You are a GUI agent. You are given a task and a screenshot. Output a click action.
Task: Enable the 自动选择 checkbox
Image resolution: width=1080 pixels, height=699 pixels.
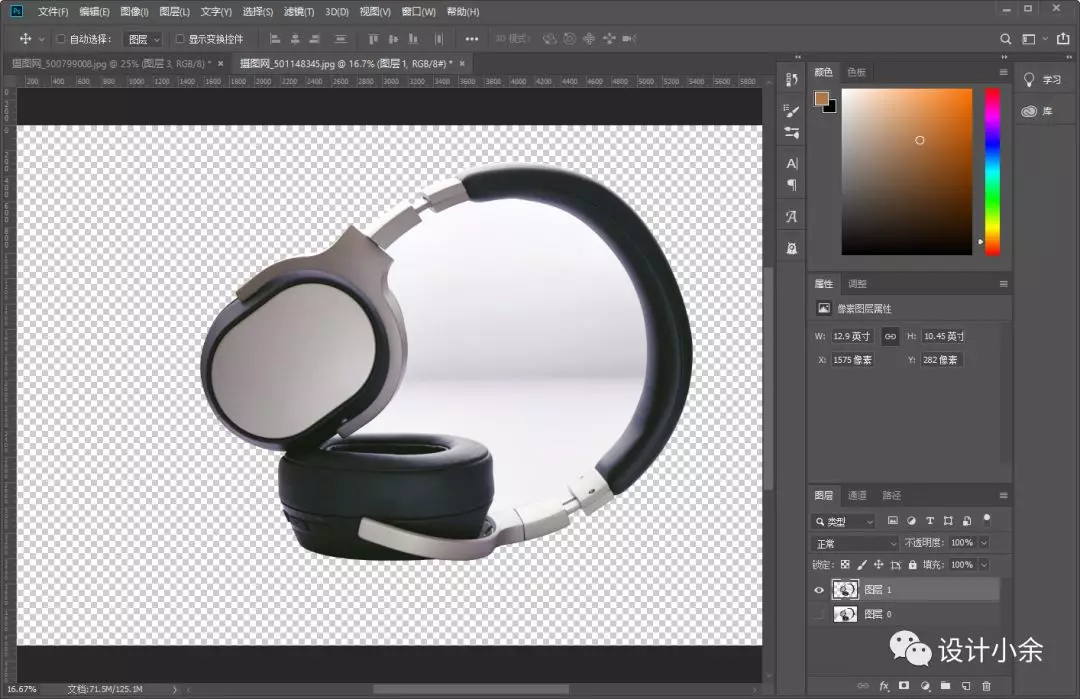[61, 39]
